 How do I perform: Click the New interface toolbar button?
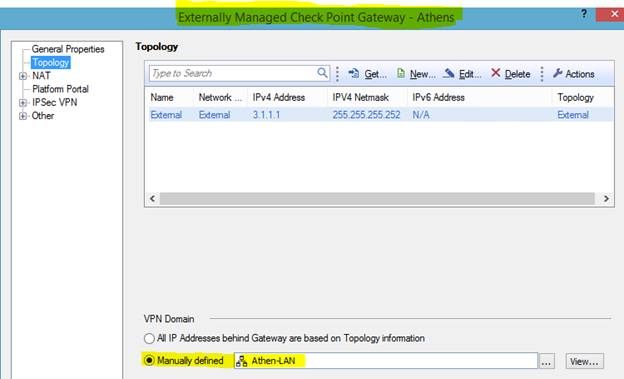[x=416, y=74]
